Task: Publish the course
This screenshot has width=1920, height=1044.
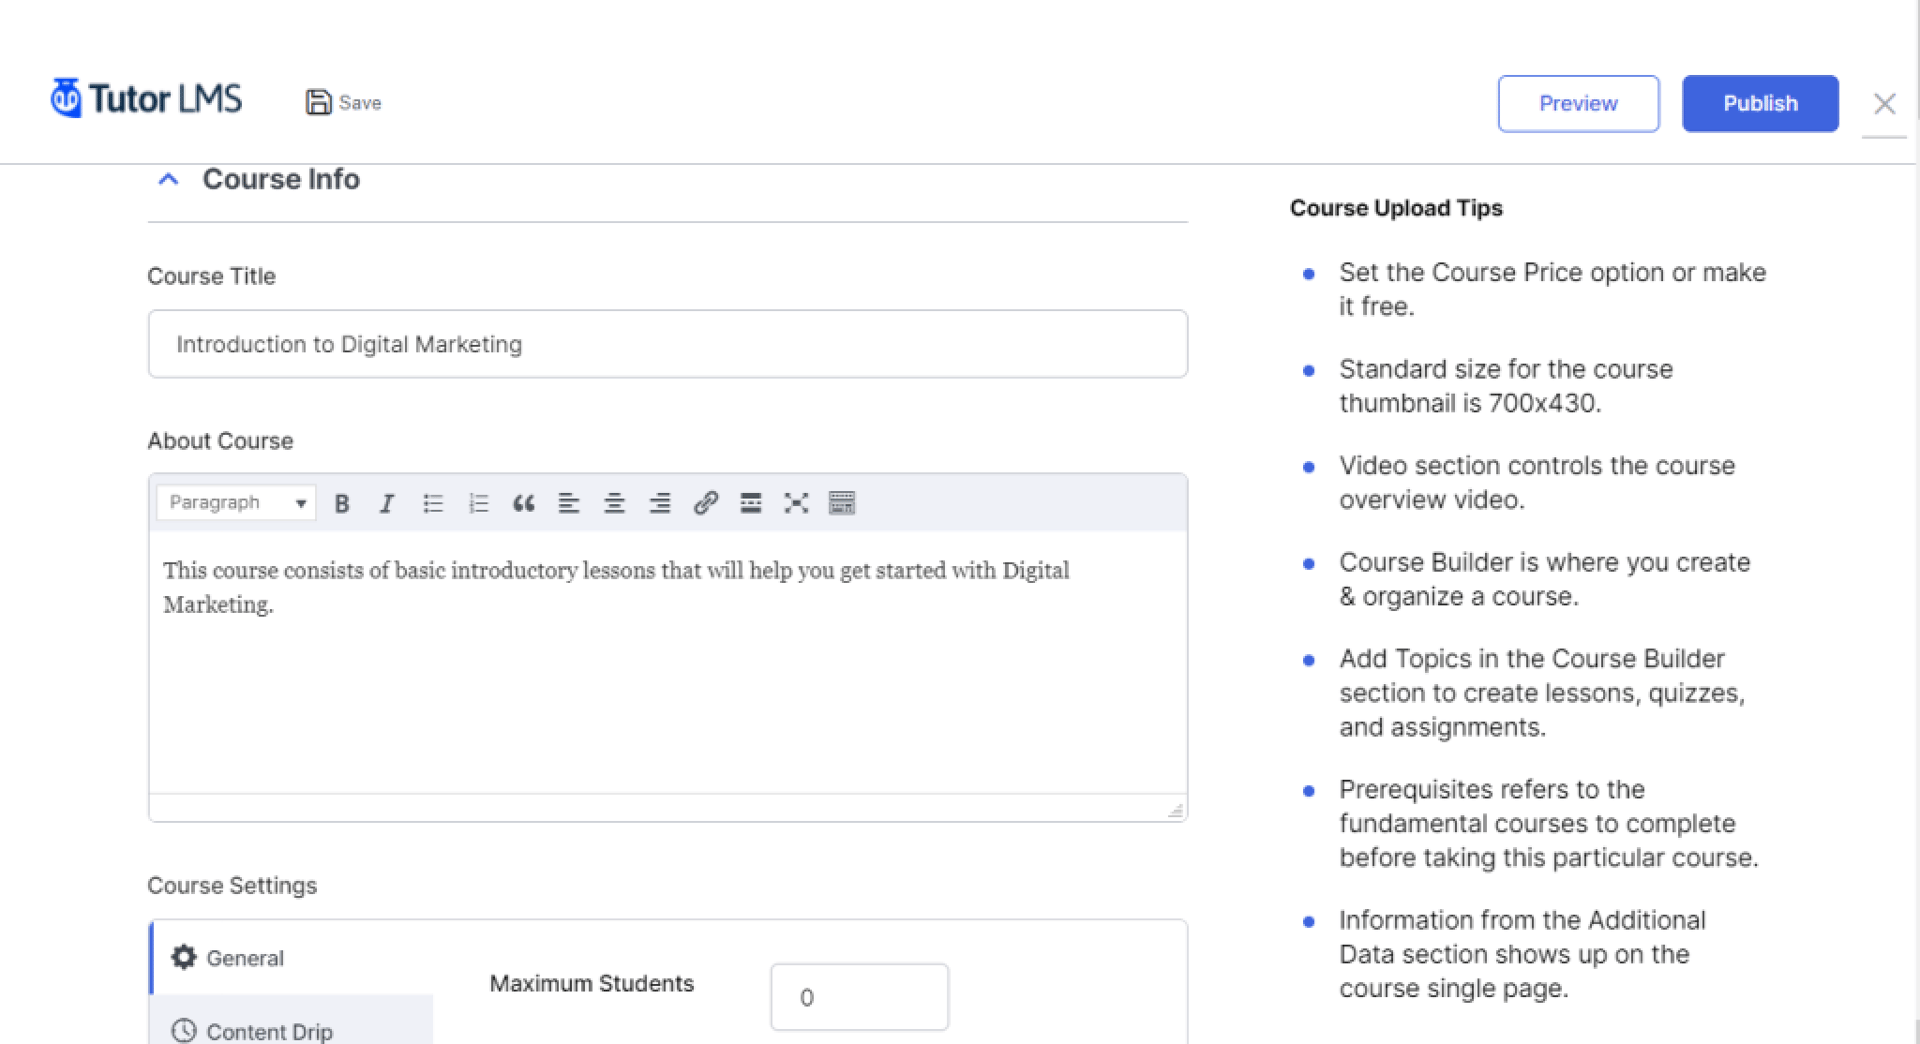Action: click(1759, 103)
